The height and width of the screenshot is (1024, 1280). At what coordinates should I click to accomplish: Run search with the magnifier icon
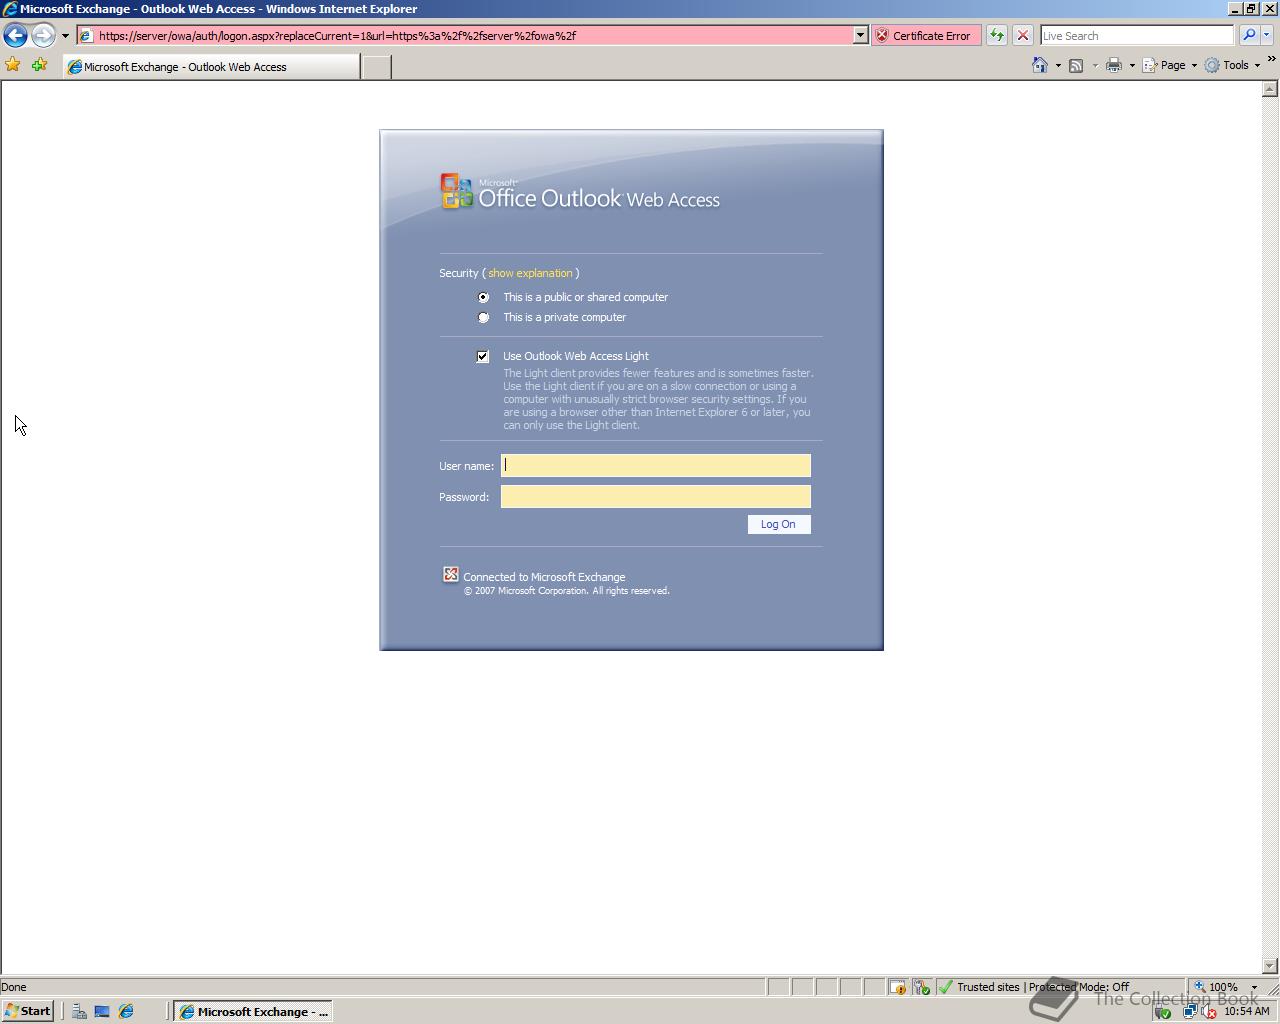(x=1248, y=35)
